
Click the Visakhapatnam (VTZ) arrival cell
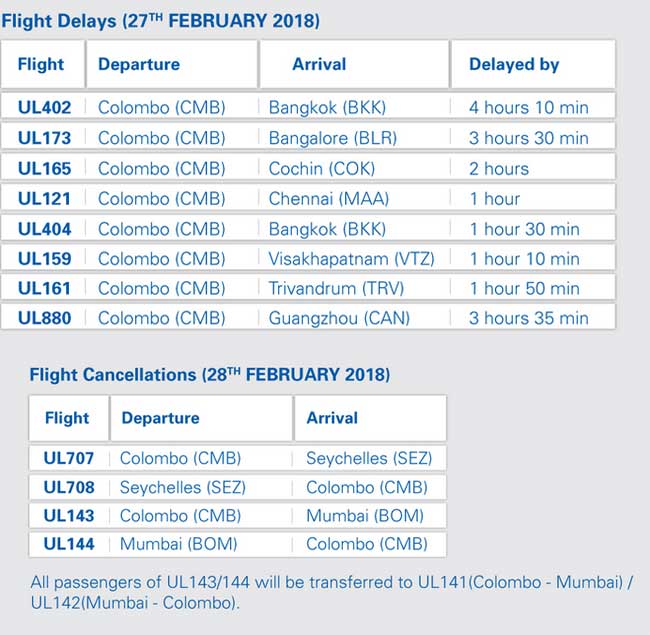tap(351, 258)
